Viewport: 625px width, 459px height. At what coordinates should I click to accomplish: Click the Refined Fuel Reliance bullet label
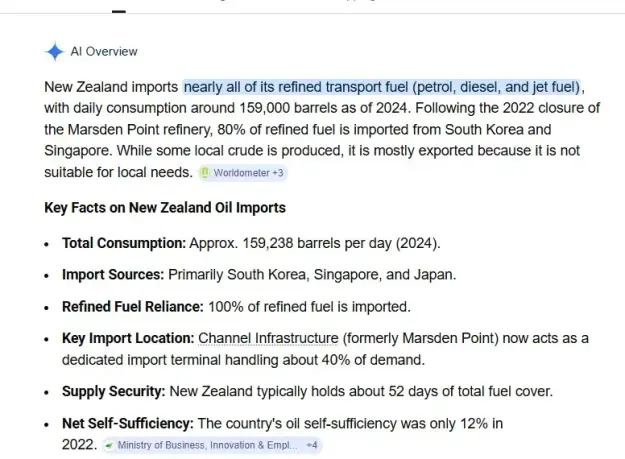133,307
